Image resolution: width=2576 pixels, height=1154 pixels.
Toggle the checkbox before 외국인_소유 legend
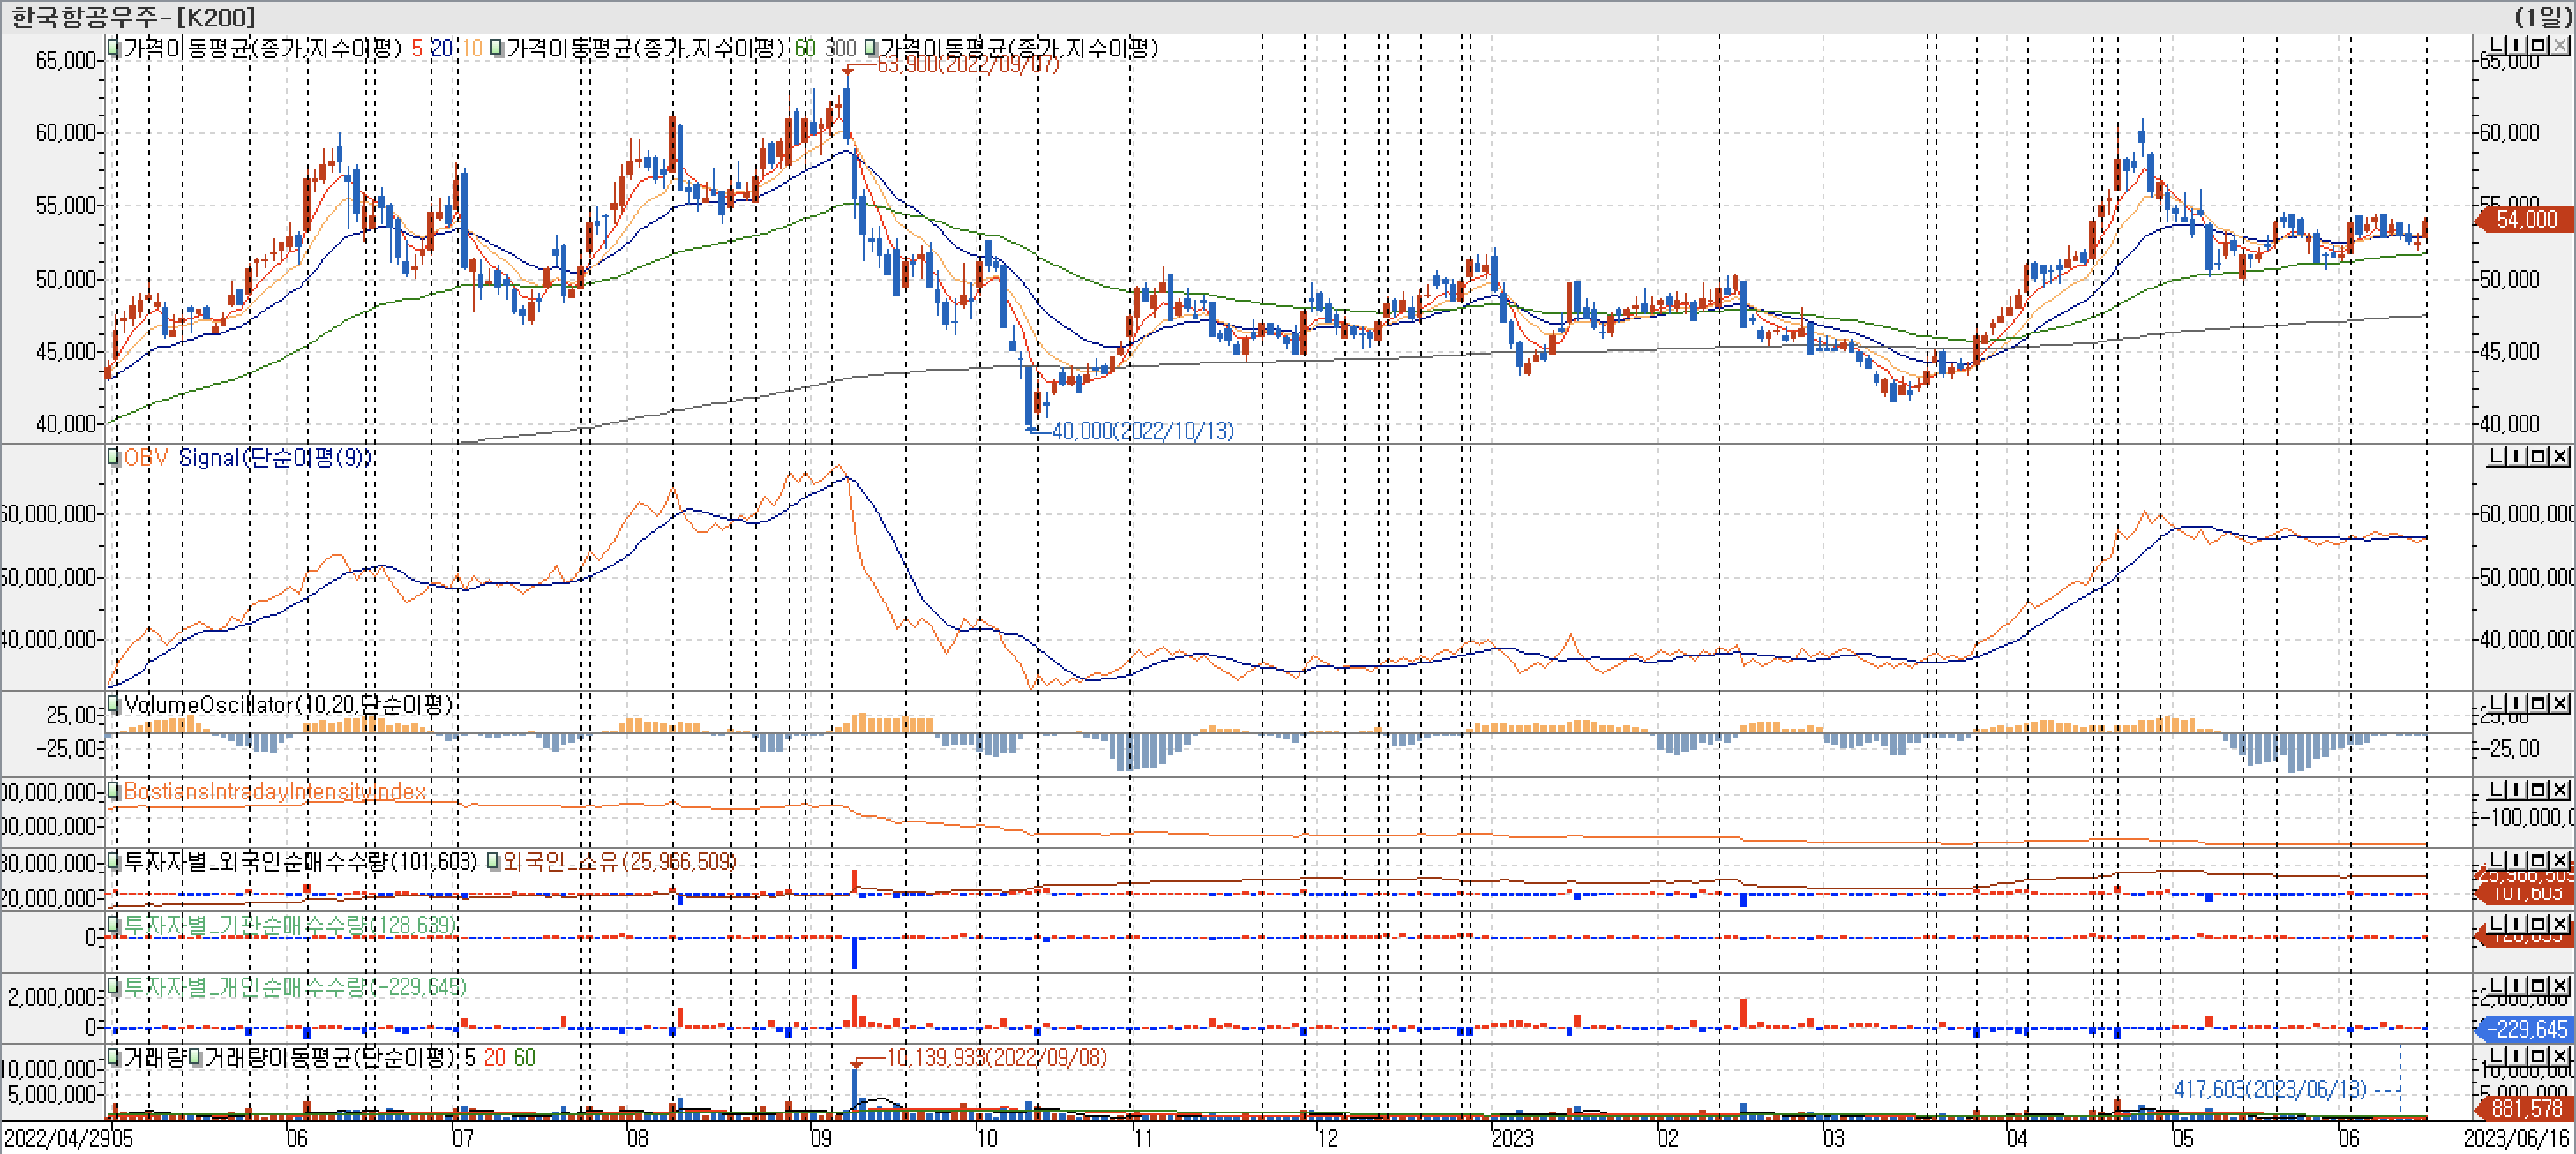(493, 862)
